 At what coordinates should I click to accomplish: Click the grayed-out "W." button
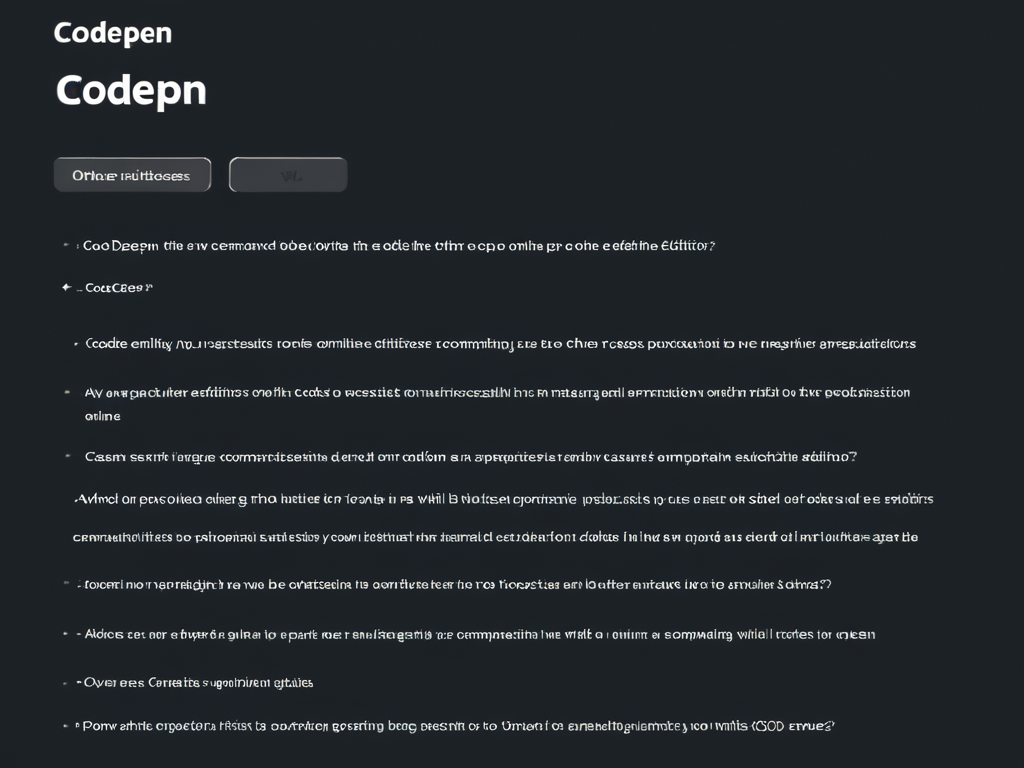tap(288, 174)
